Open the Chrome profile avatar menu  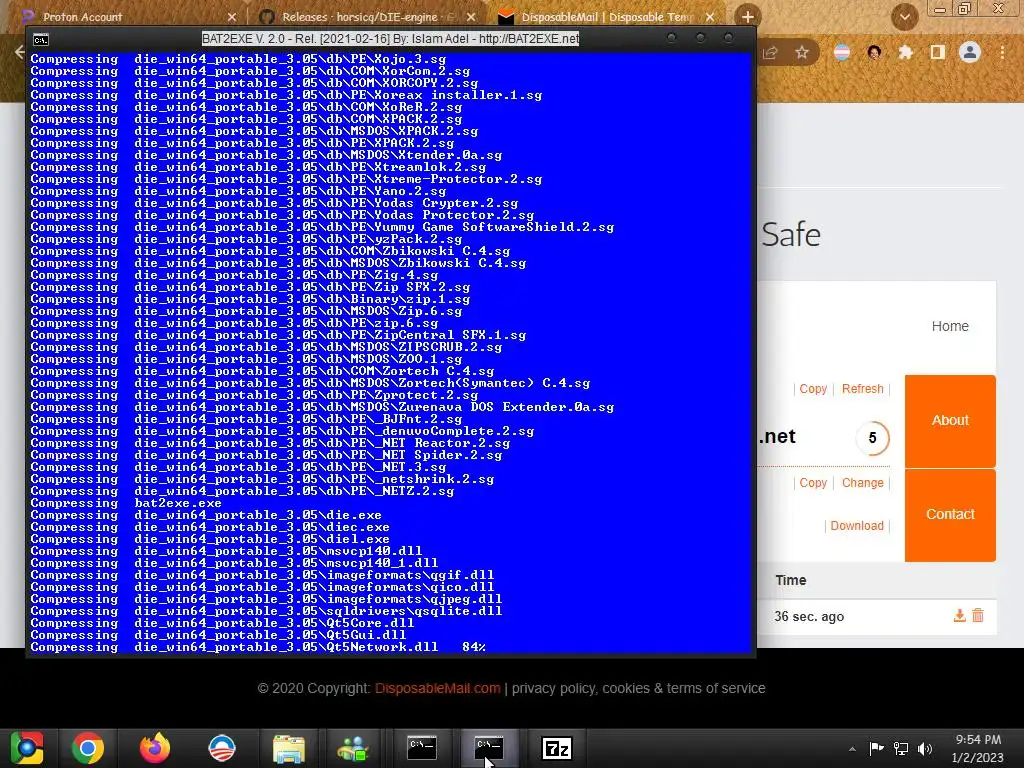pos(970,52)
